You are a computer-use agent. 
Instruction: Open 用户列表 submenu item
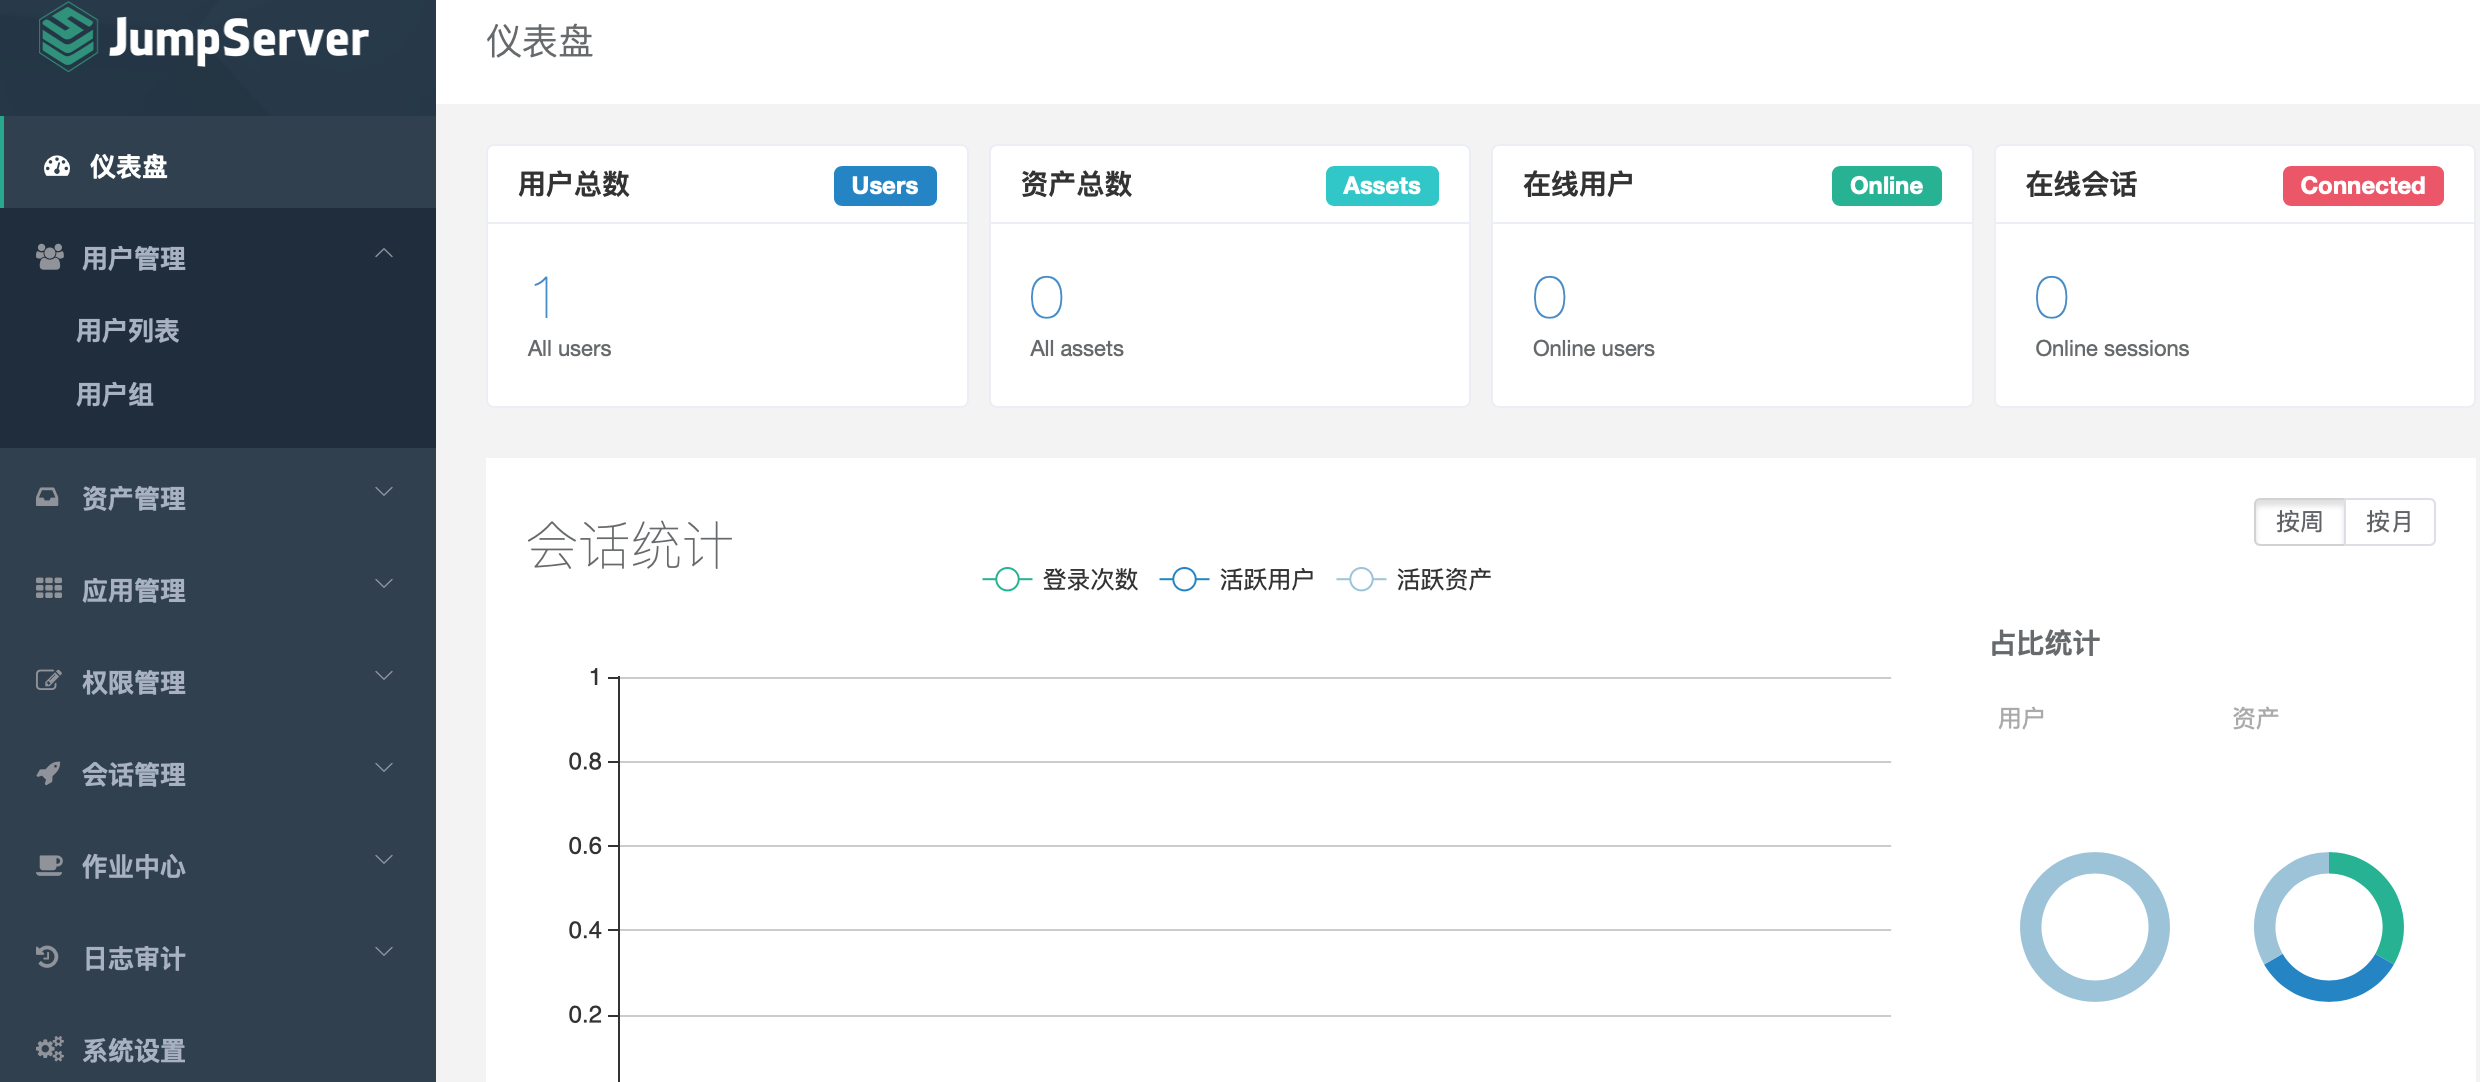pos(128,331)
